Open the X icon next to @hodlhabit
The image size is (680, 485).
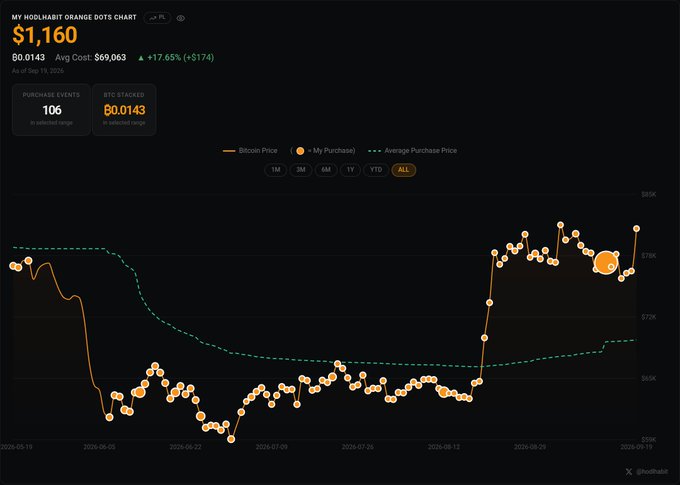click(x=629, y=472)
